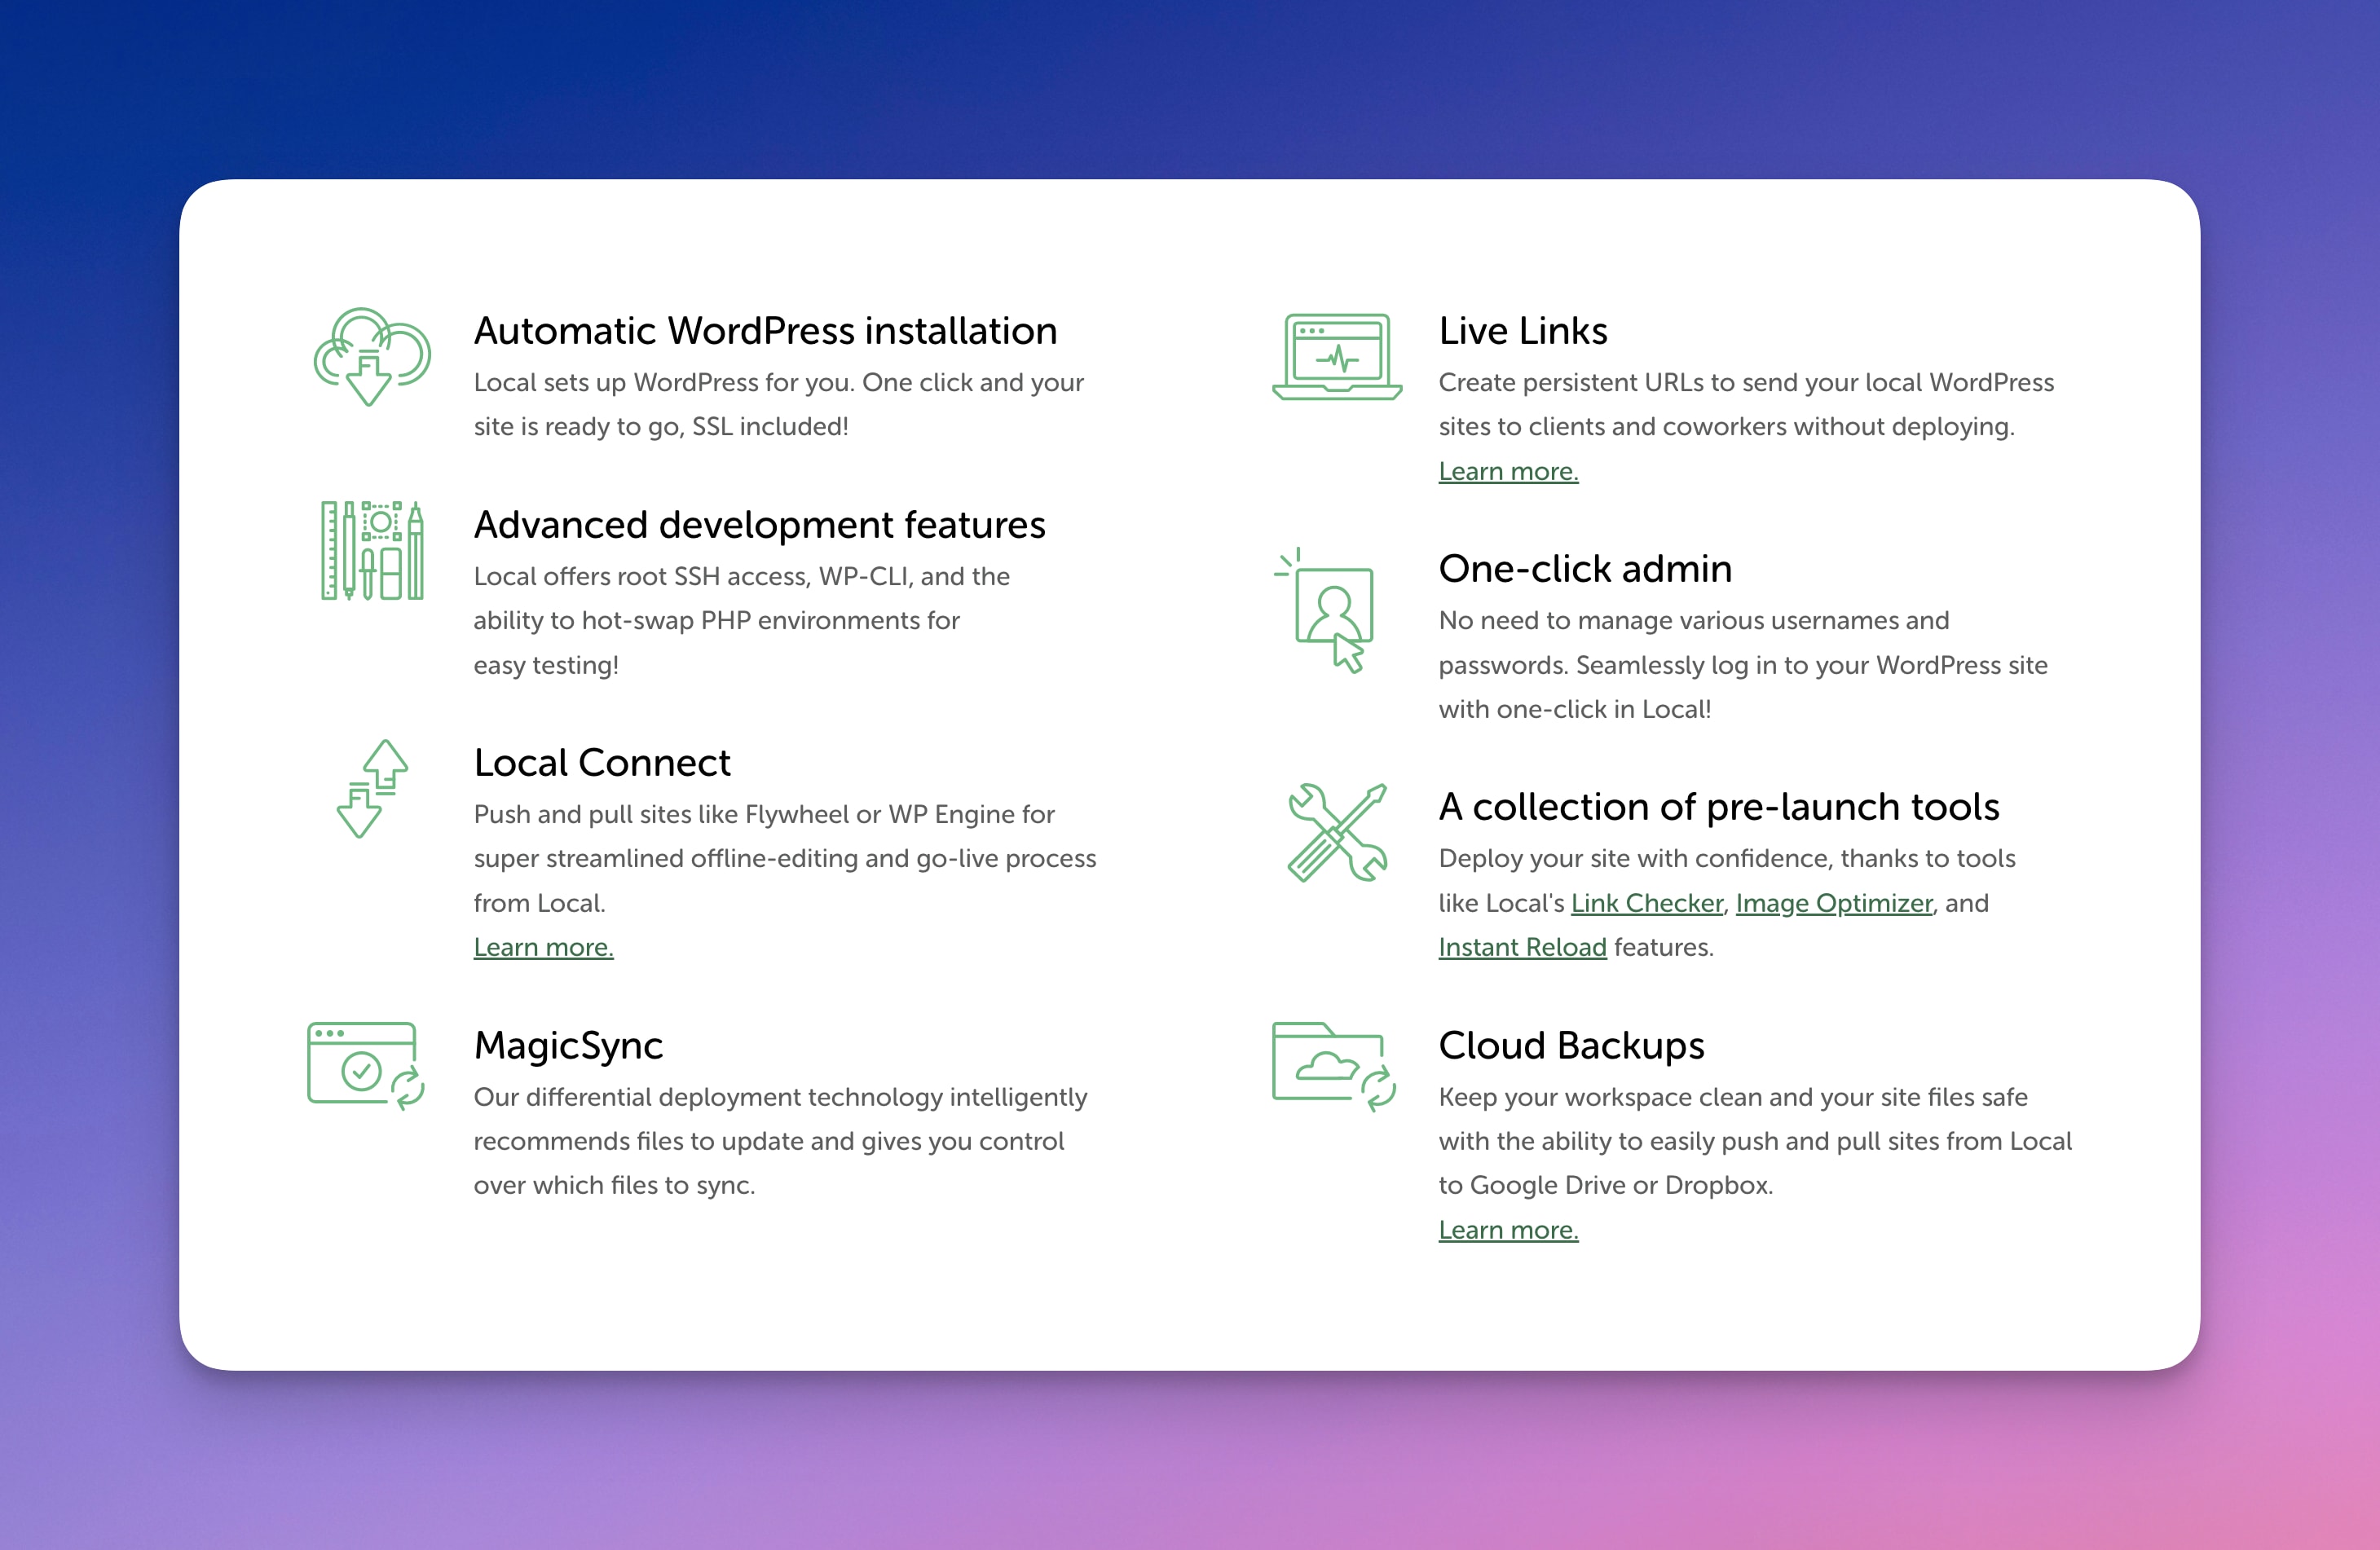Click text 'with one-click in Local!'
Screen dimensions: 2380x1550
pos(1574,710)
